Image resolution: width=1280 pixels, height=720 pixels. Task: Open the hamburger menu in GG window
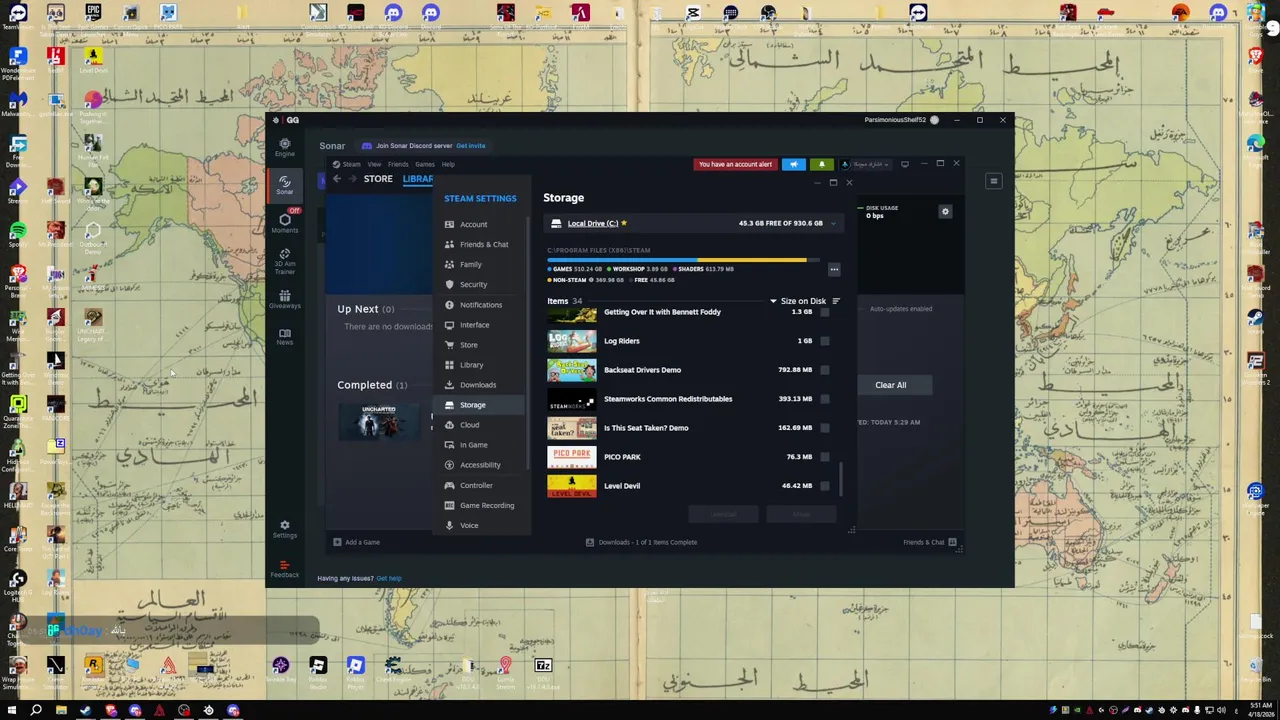tap(993, 181)
